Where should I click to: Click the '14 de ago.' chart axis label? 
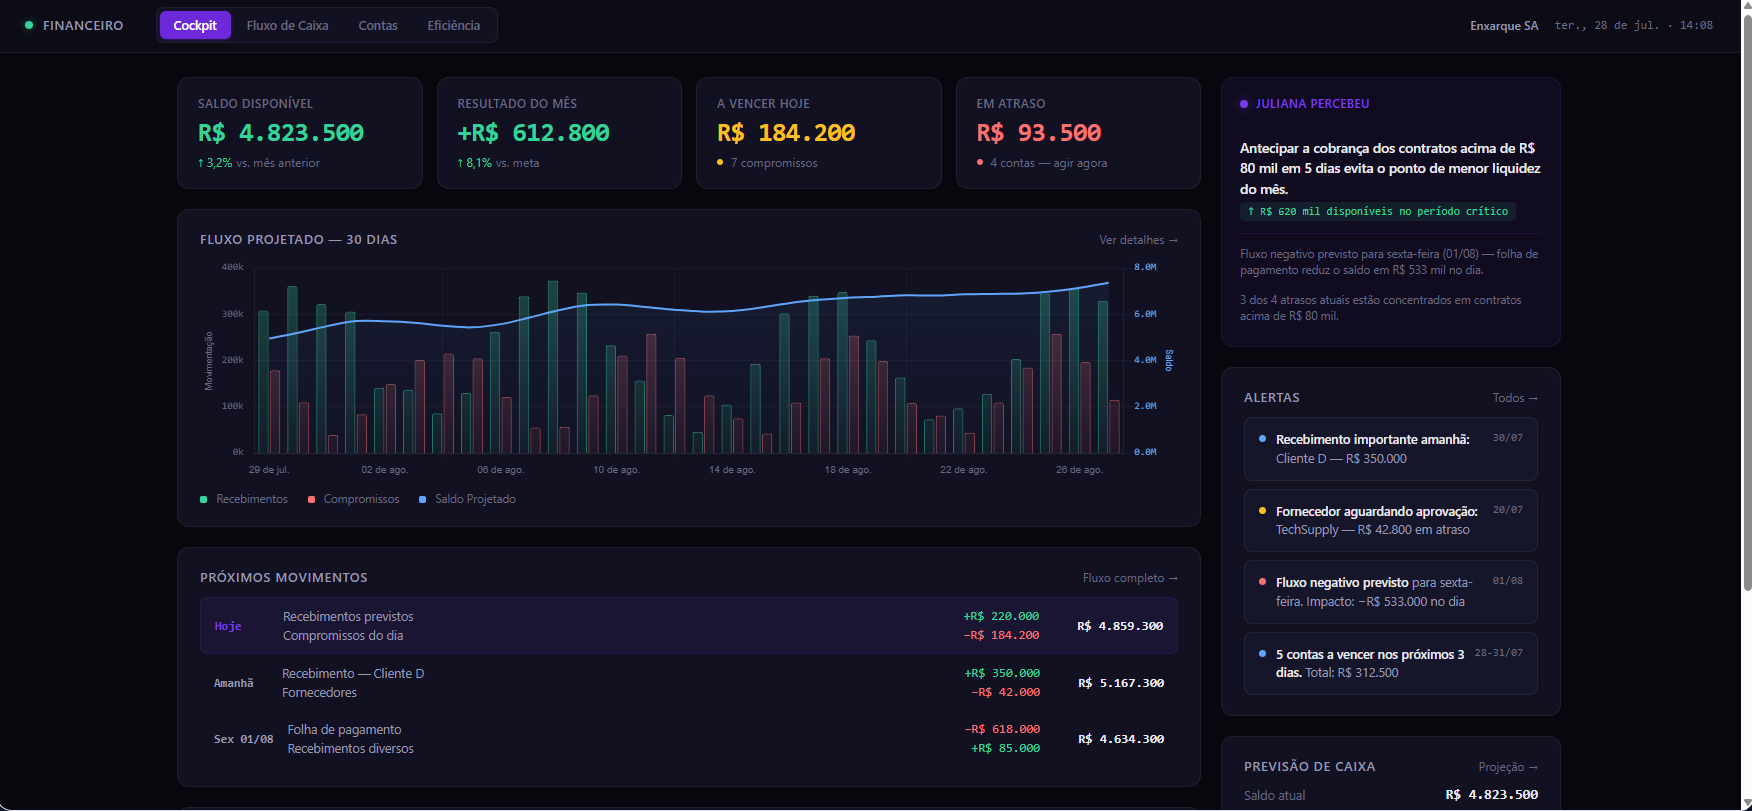[x=732, y=470]
